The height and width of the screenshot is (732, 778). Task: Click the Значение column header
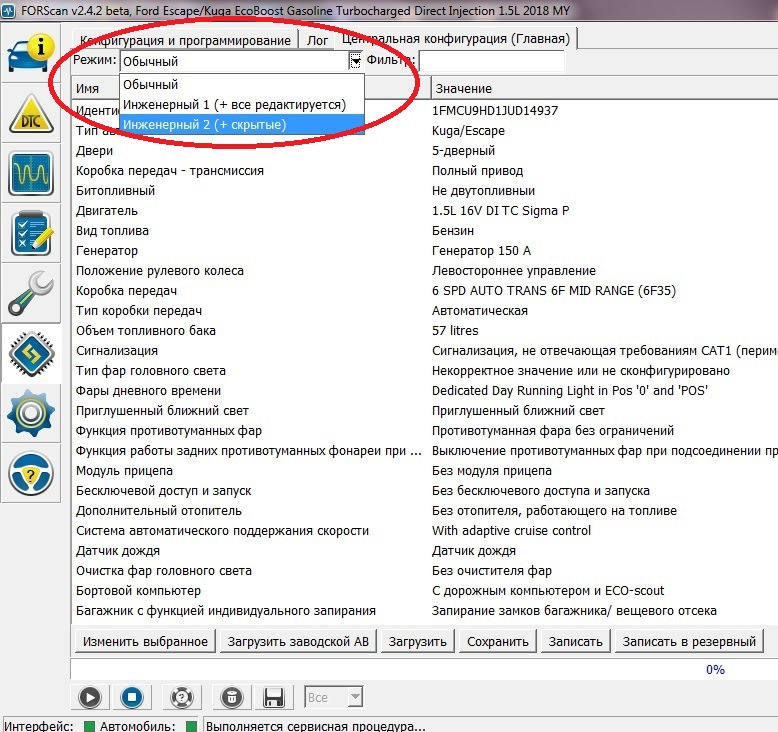click(x=604, y=88)
